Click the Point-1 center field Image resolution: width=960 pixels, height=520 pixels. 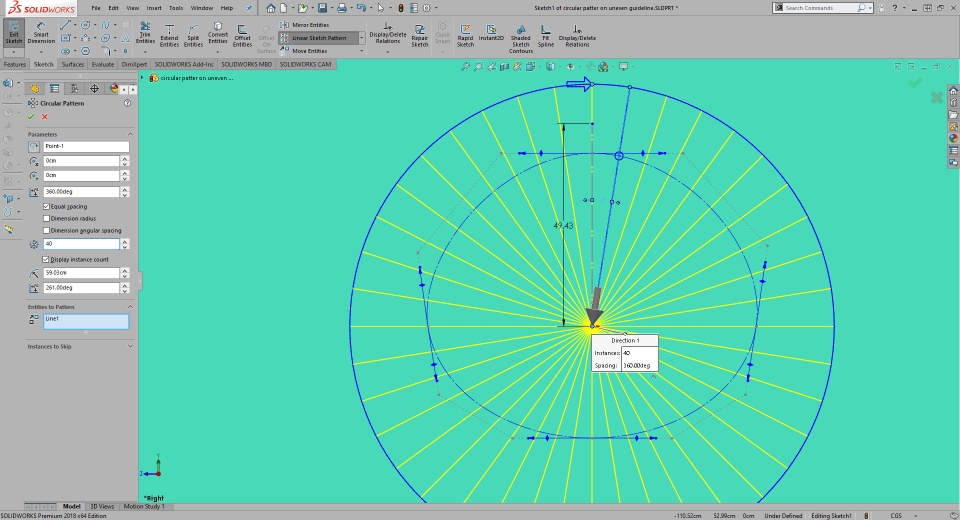coord(86,146)
